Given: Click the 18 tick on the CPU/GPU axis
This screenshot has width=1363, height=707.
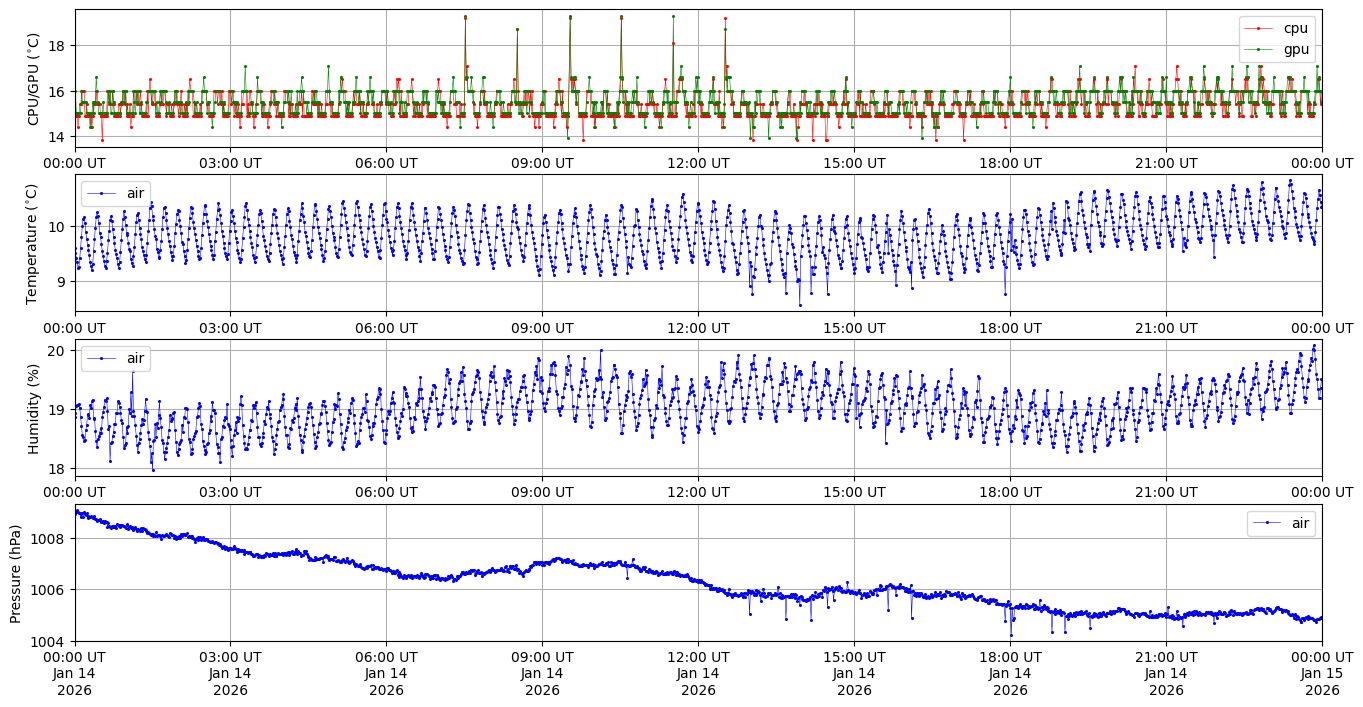Looking at the screenshot, I should coord(58,46).
